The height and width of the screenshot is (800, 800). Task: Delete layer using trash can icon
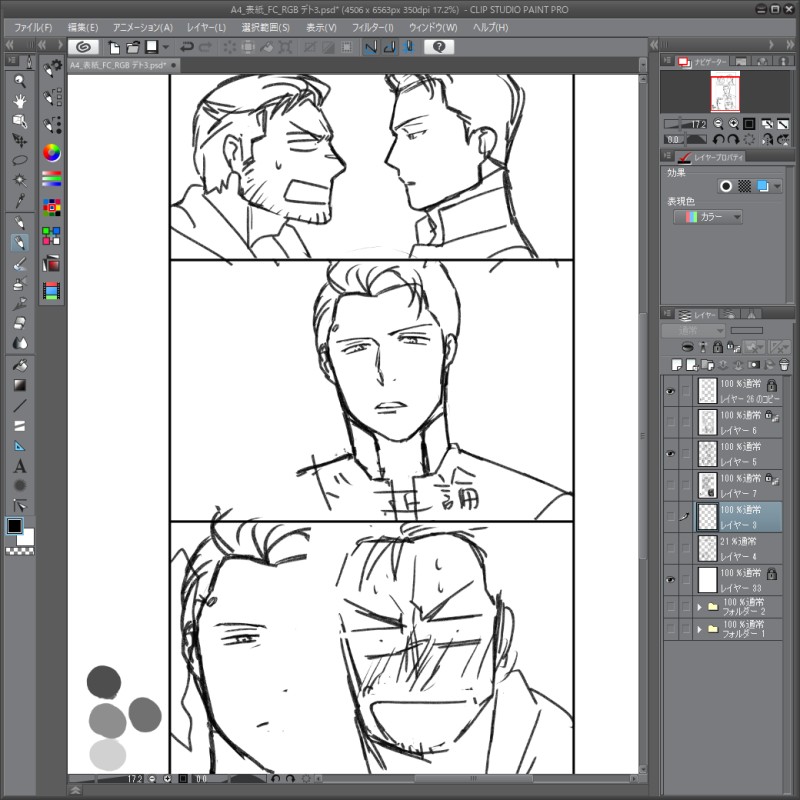(784, 364)
